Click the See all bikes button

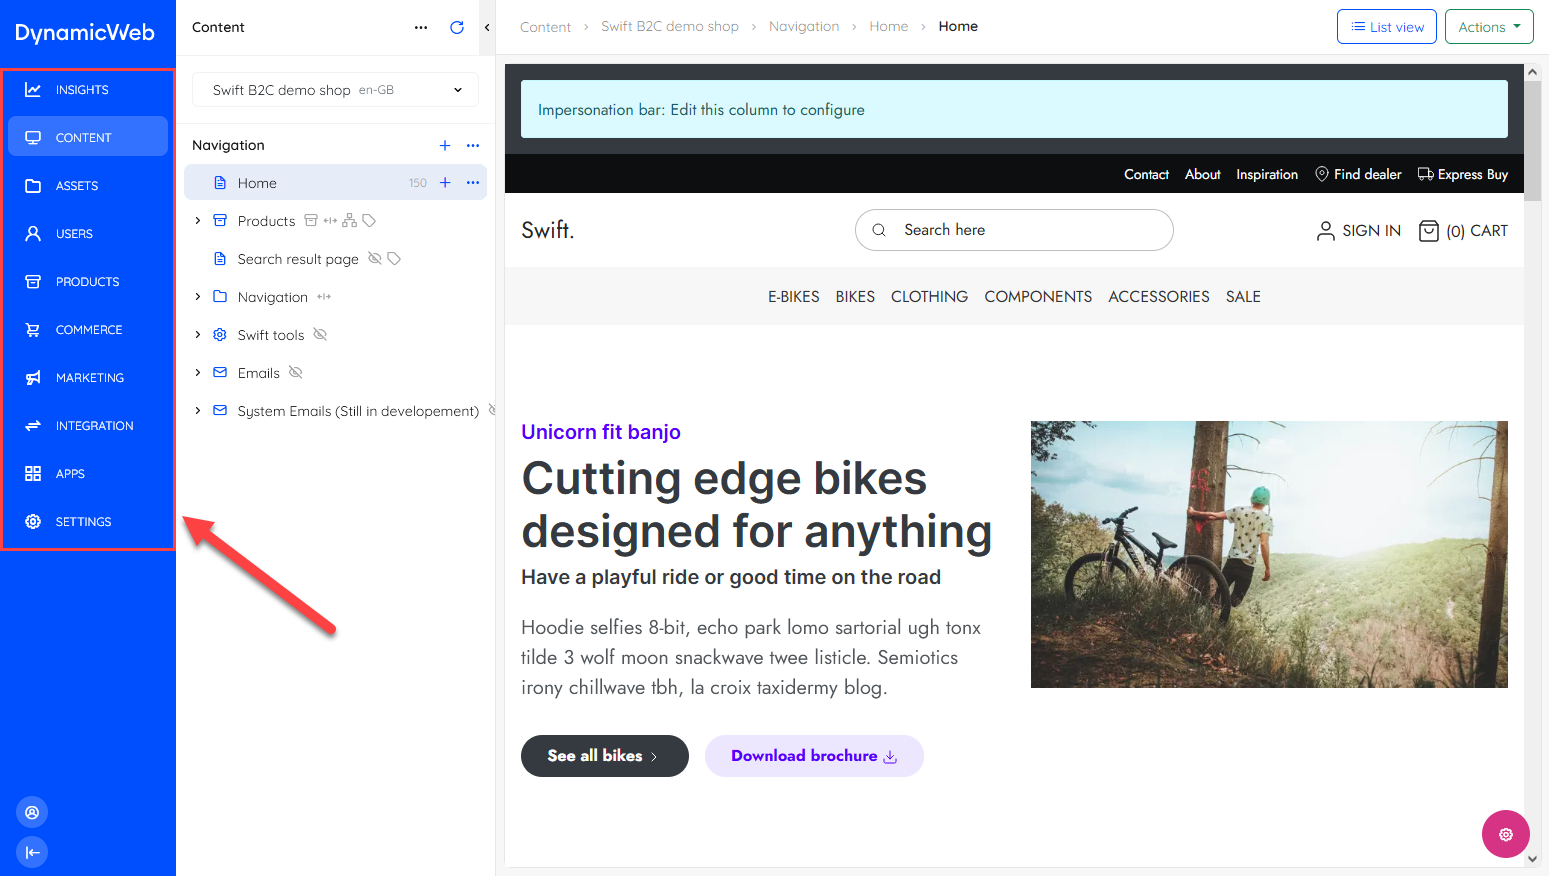coord(605,756)
